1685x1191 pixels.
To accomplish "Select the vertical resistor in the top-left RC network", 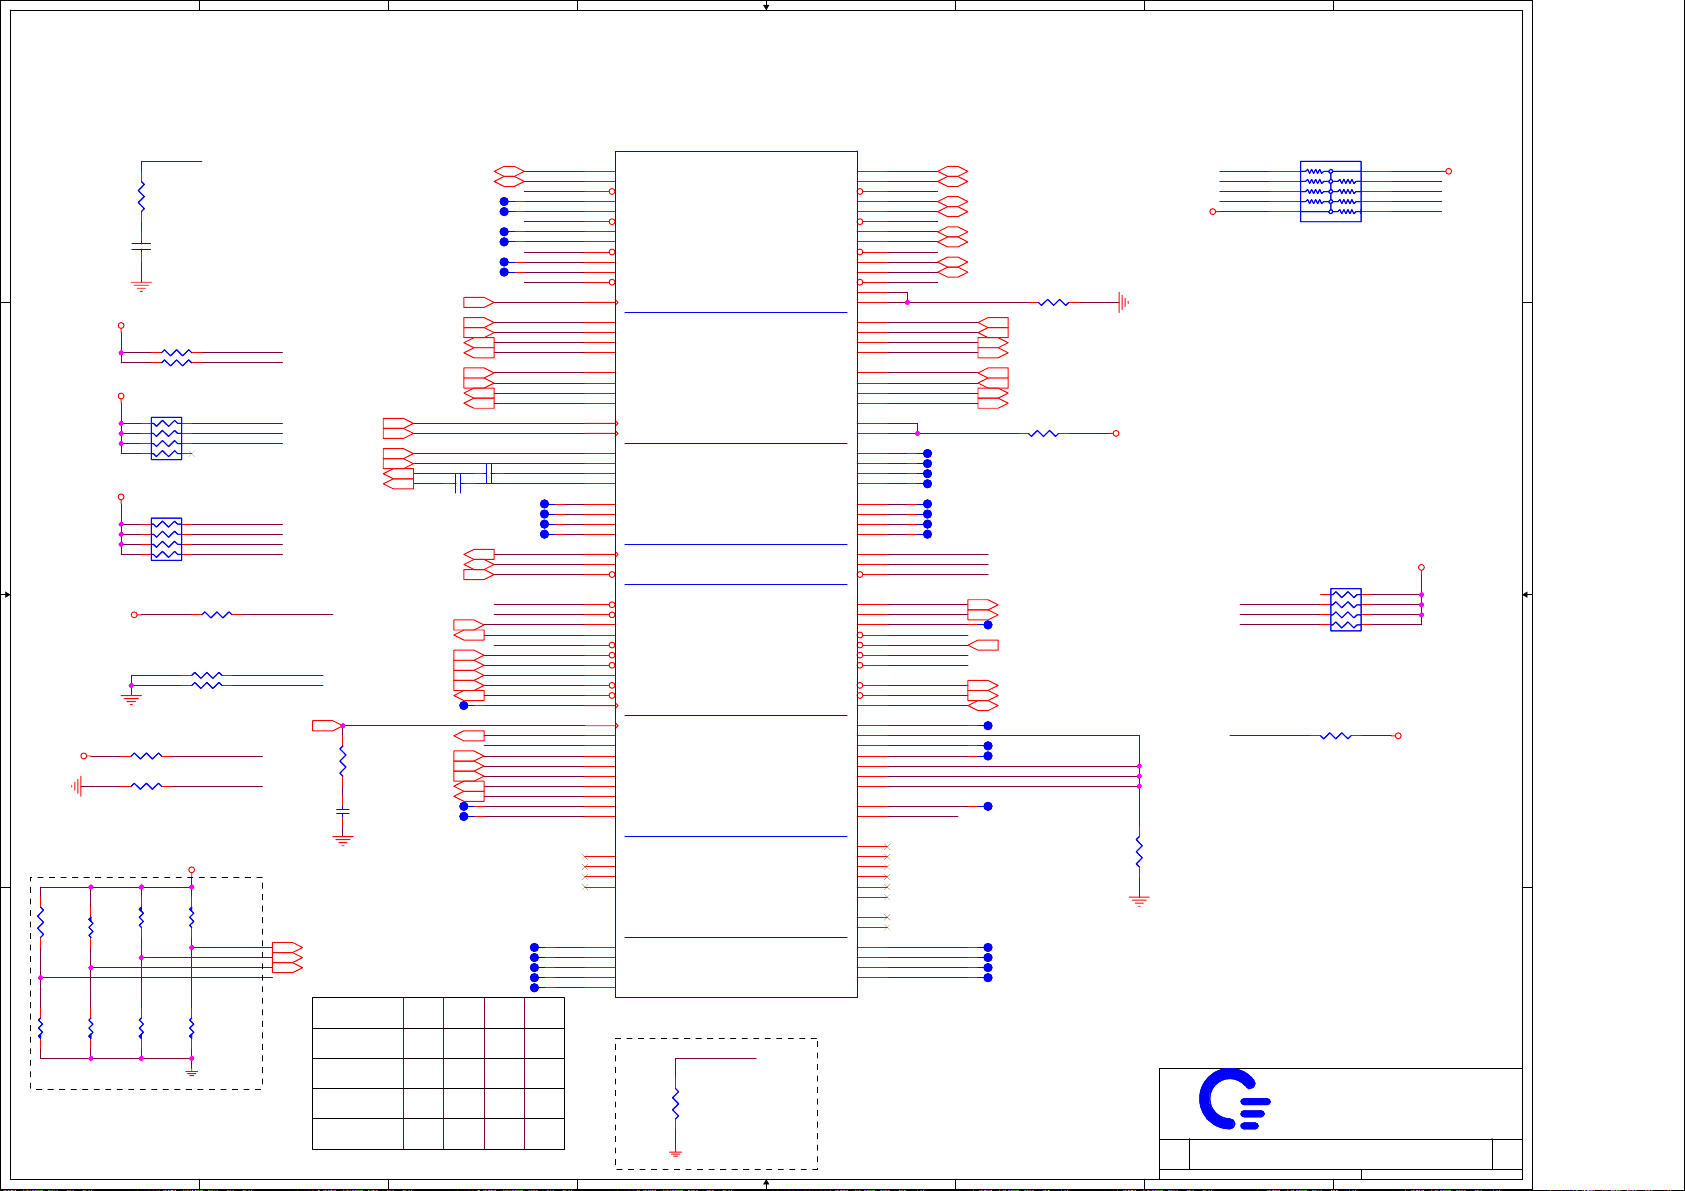I will [x=141, y=196].
